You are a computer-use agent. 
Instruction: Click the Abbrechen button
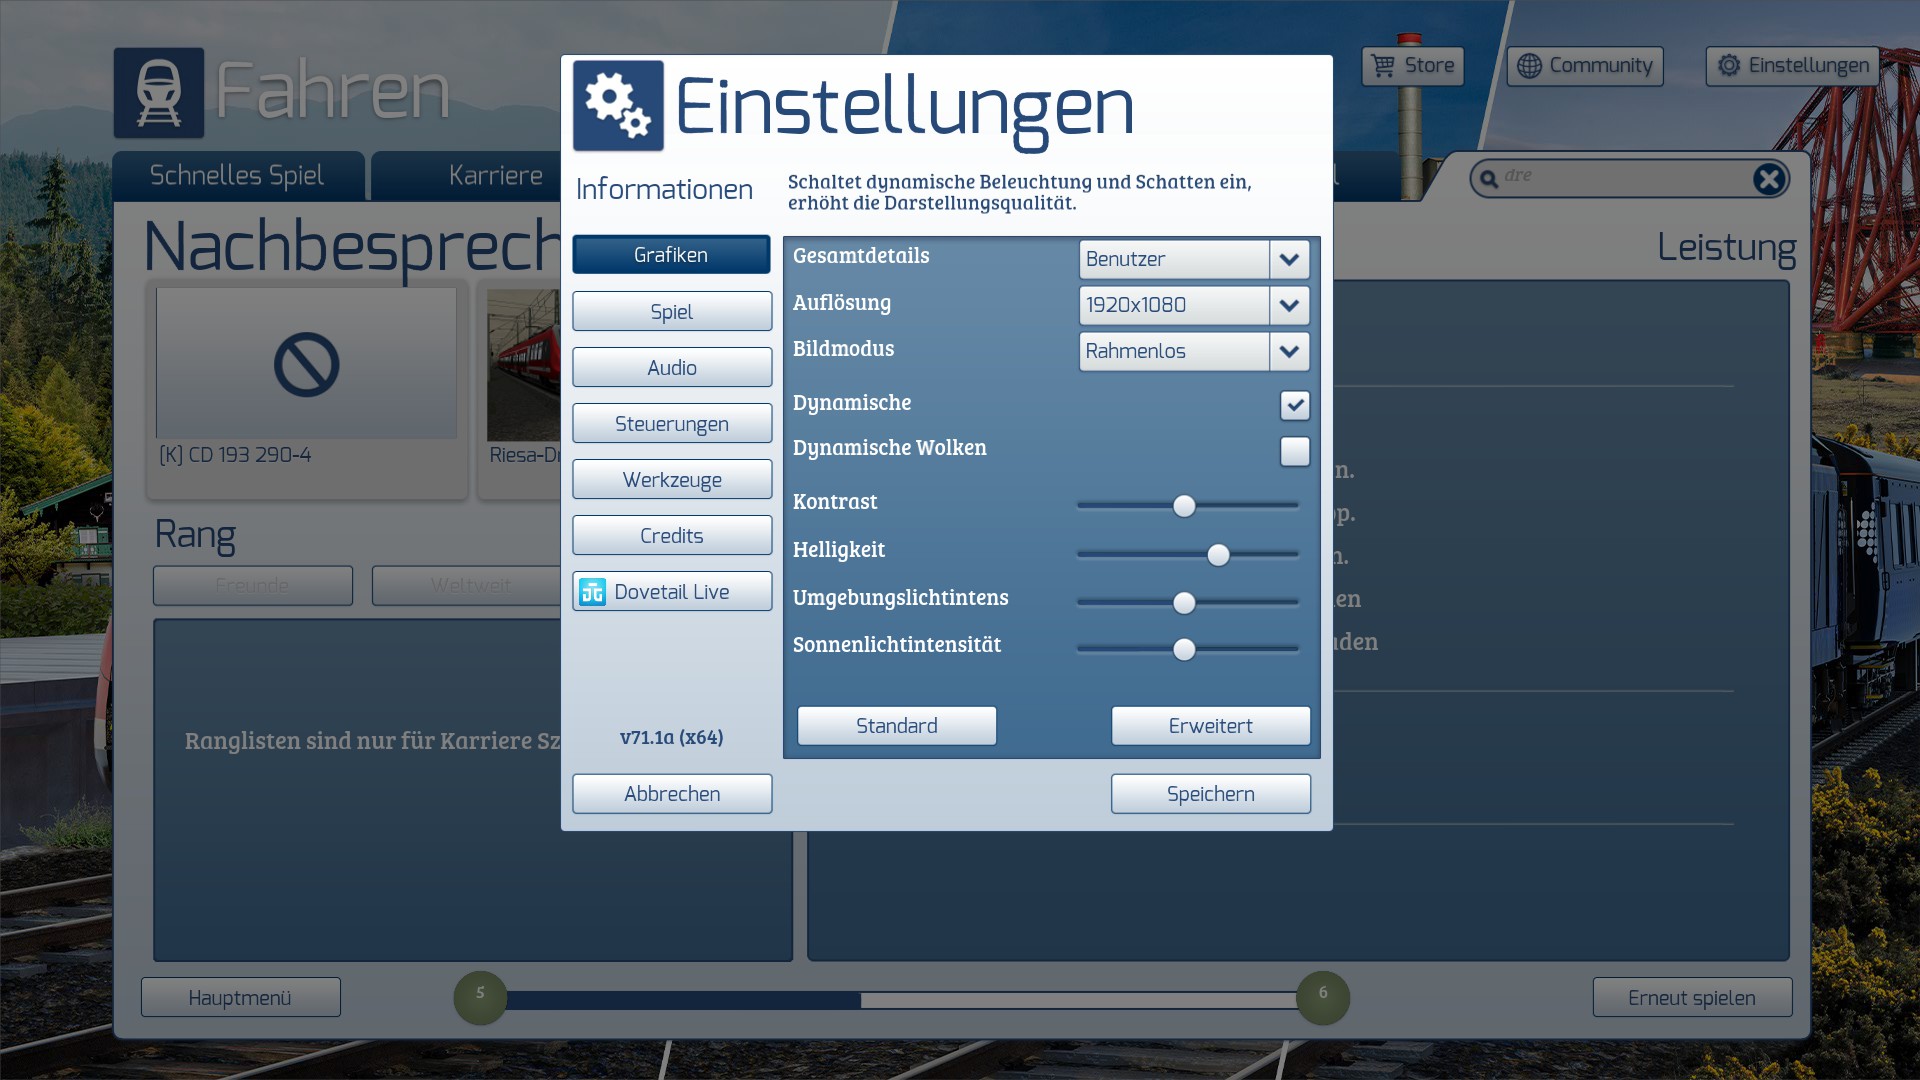coord(671,794)
